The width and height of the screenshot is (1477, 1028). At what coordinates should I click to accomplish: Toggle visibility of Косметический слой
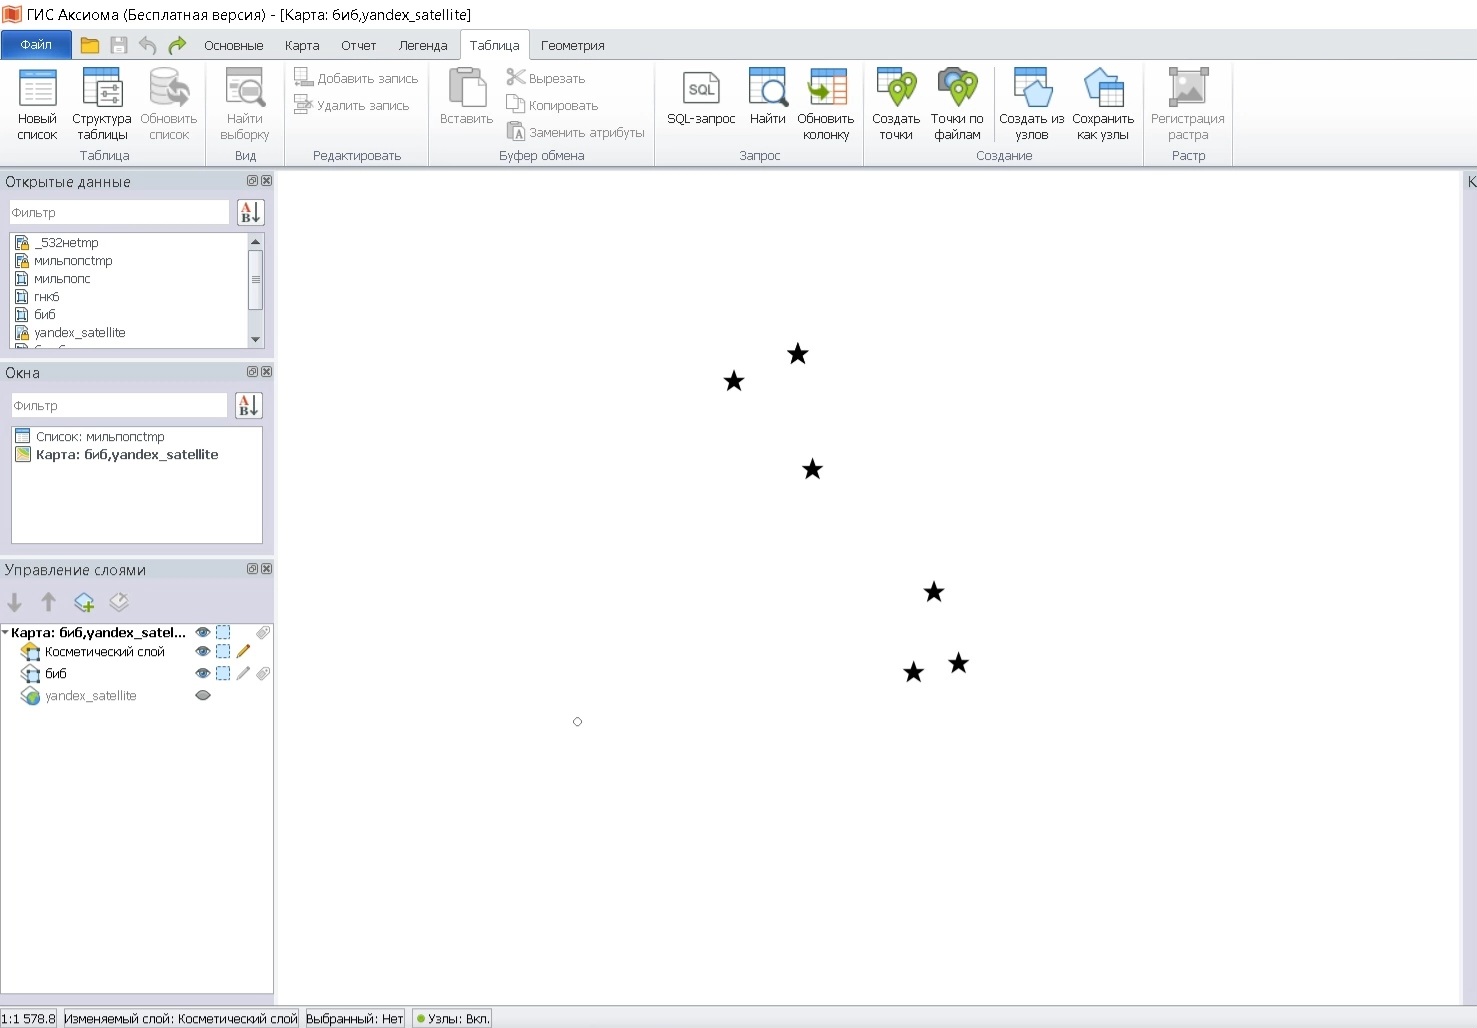(203, 652)
